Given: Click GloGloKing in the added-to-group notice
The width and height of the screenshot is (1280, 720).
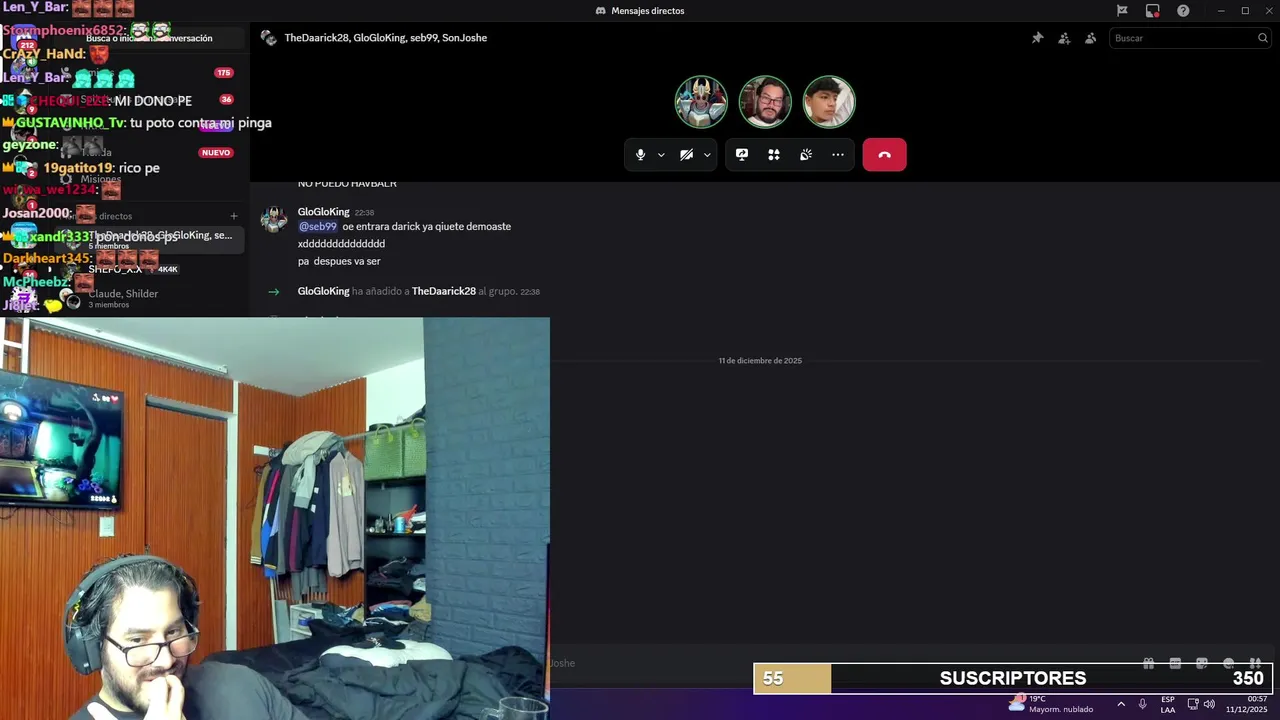Looking at the screenshot, I should pyautogui.click(x=323, y=291).
